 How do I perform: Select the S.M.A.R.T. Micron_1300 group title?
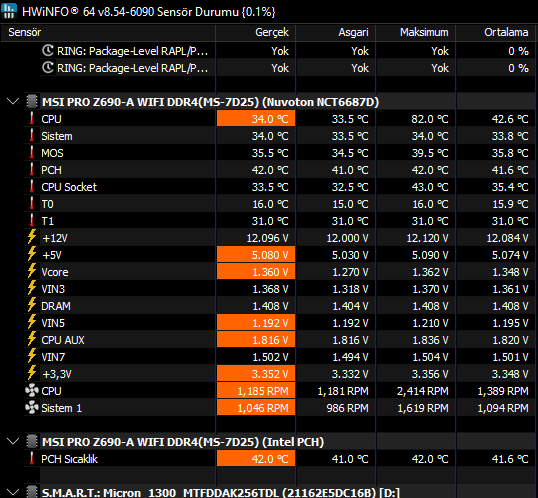point(221,493)
